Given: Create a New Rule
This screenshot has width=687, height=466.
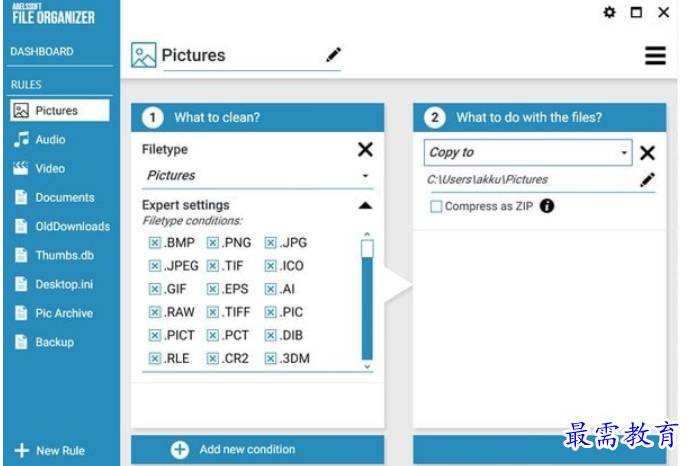Looking at the screenshot, I should click(49, 451).
